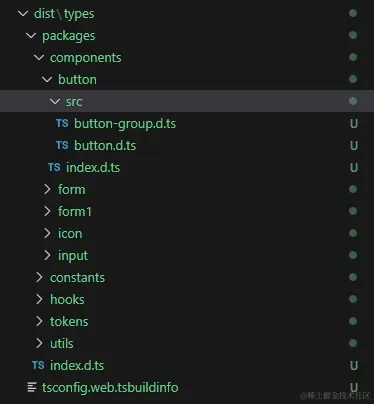Expand the form1 folder

coord(47,211)
